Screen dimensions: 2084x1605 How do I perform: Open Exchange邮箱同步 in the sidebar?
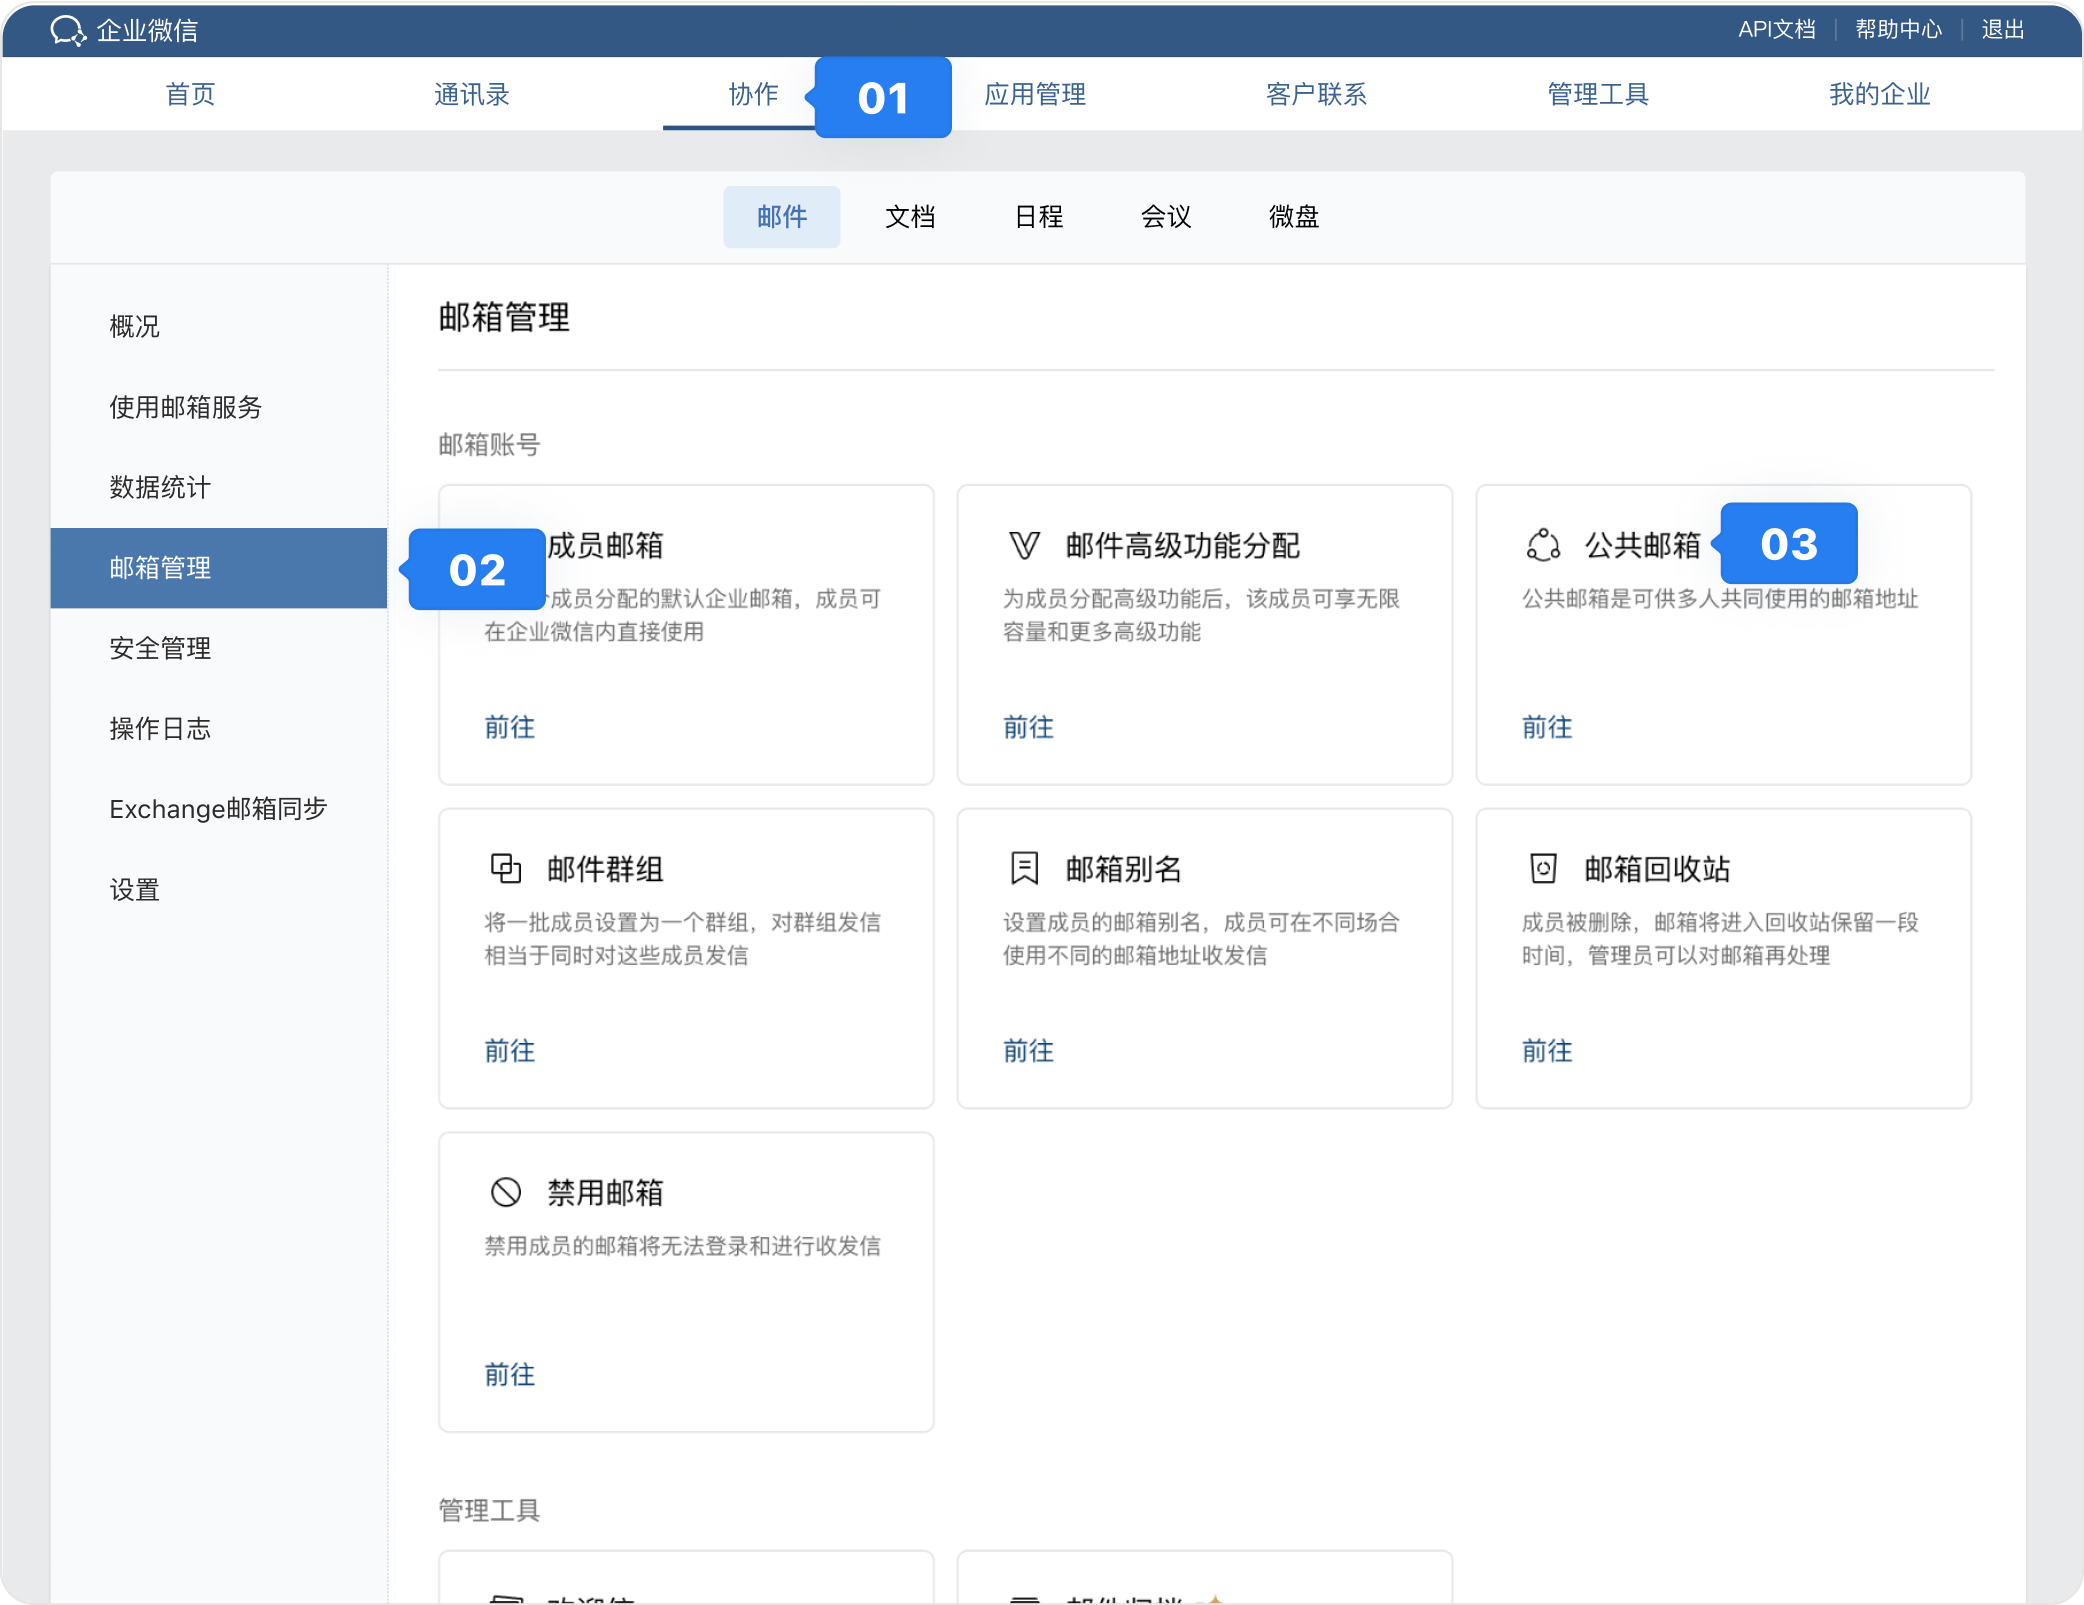pos(218,809)
